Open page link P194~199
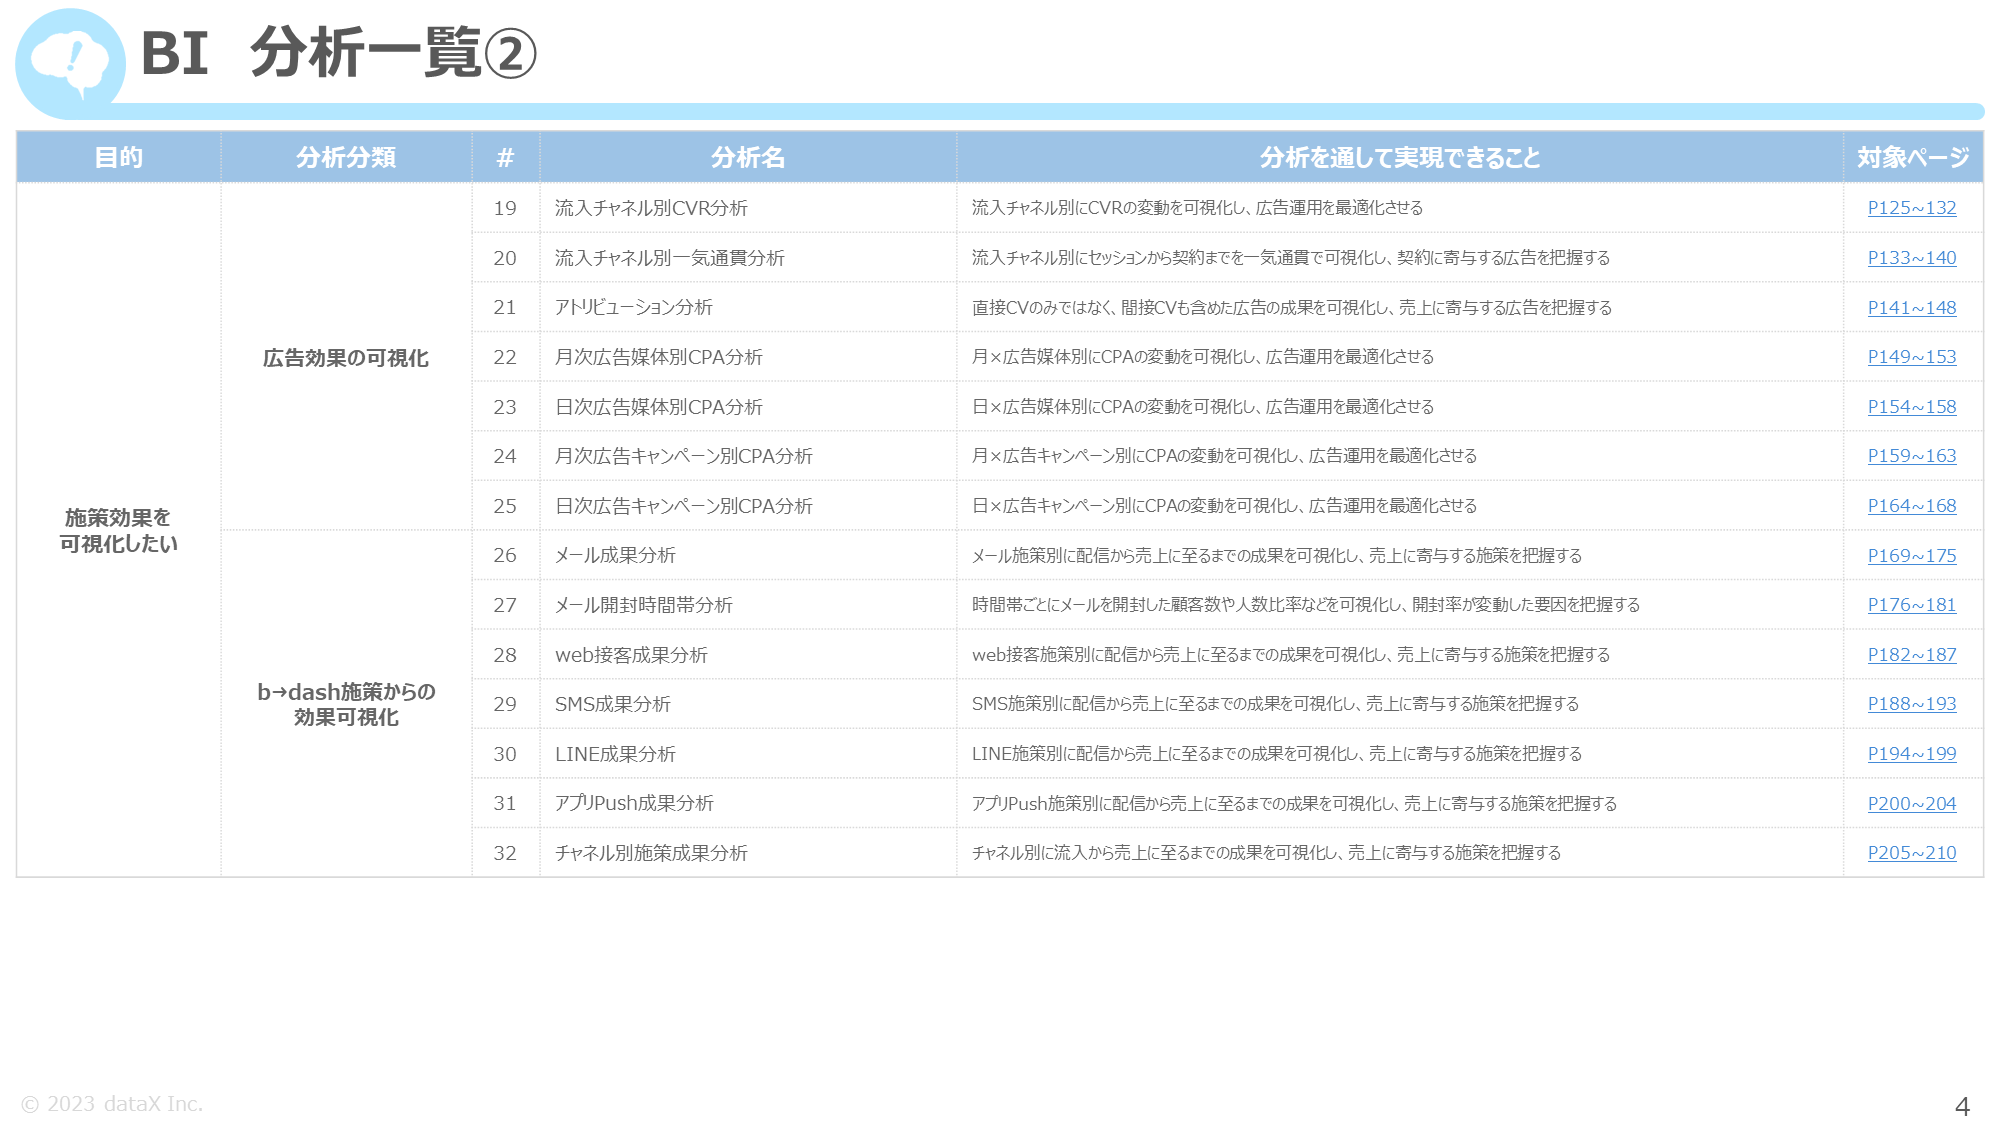 point(1911,754)
